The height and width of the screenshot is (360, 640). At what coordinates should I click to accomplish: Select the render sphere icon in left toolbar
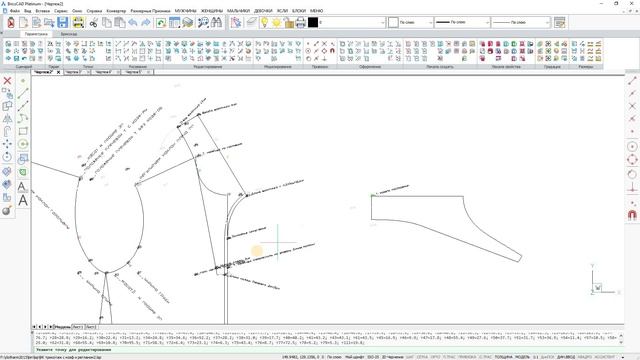(x=7, y=211)
